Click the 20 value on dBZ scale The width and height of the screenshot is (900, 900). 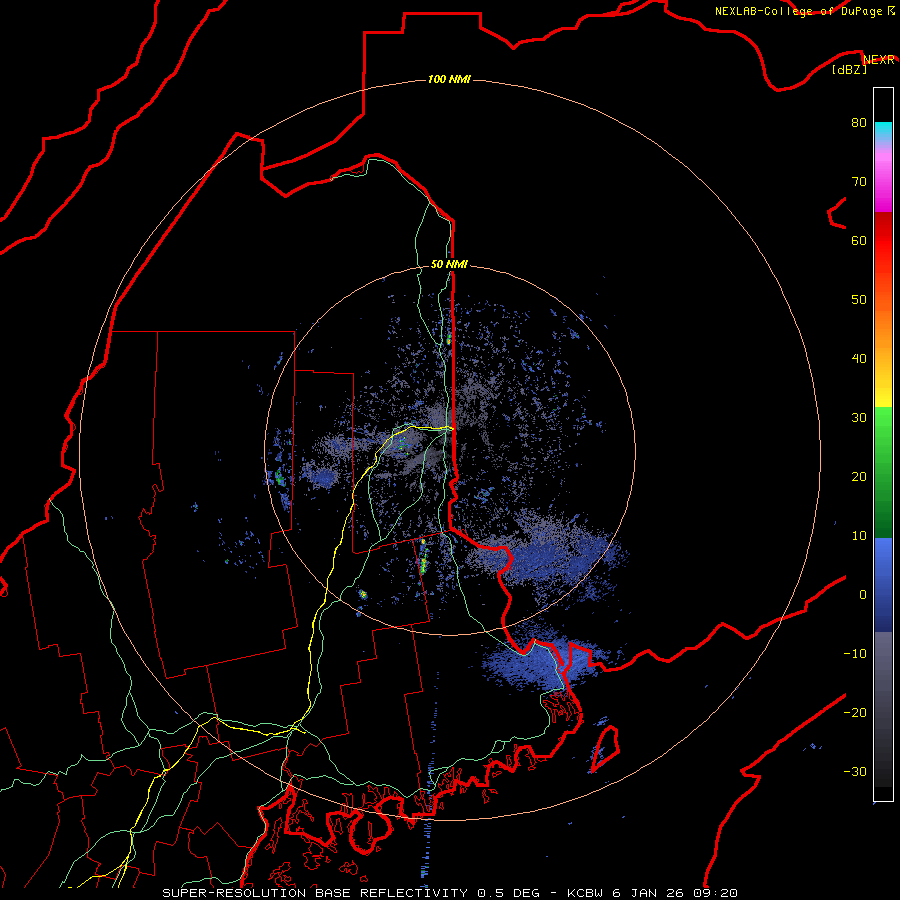(x=859, y=477)
